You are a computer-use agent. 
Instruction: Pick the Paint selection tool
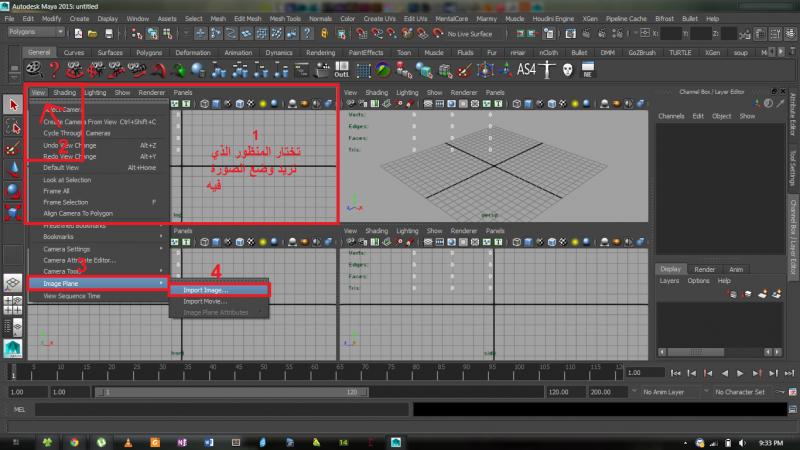point(13,148)
